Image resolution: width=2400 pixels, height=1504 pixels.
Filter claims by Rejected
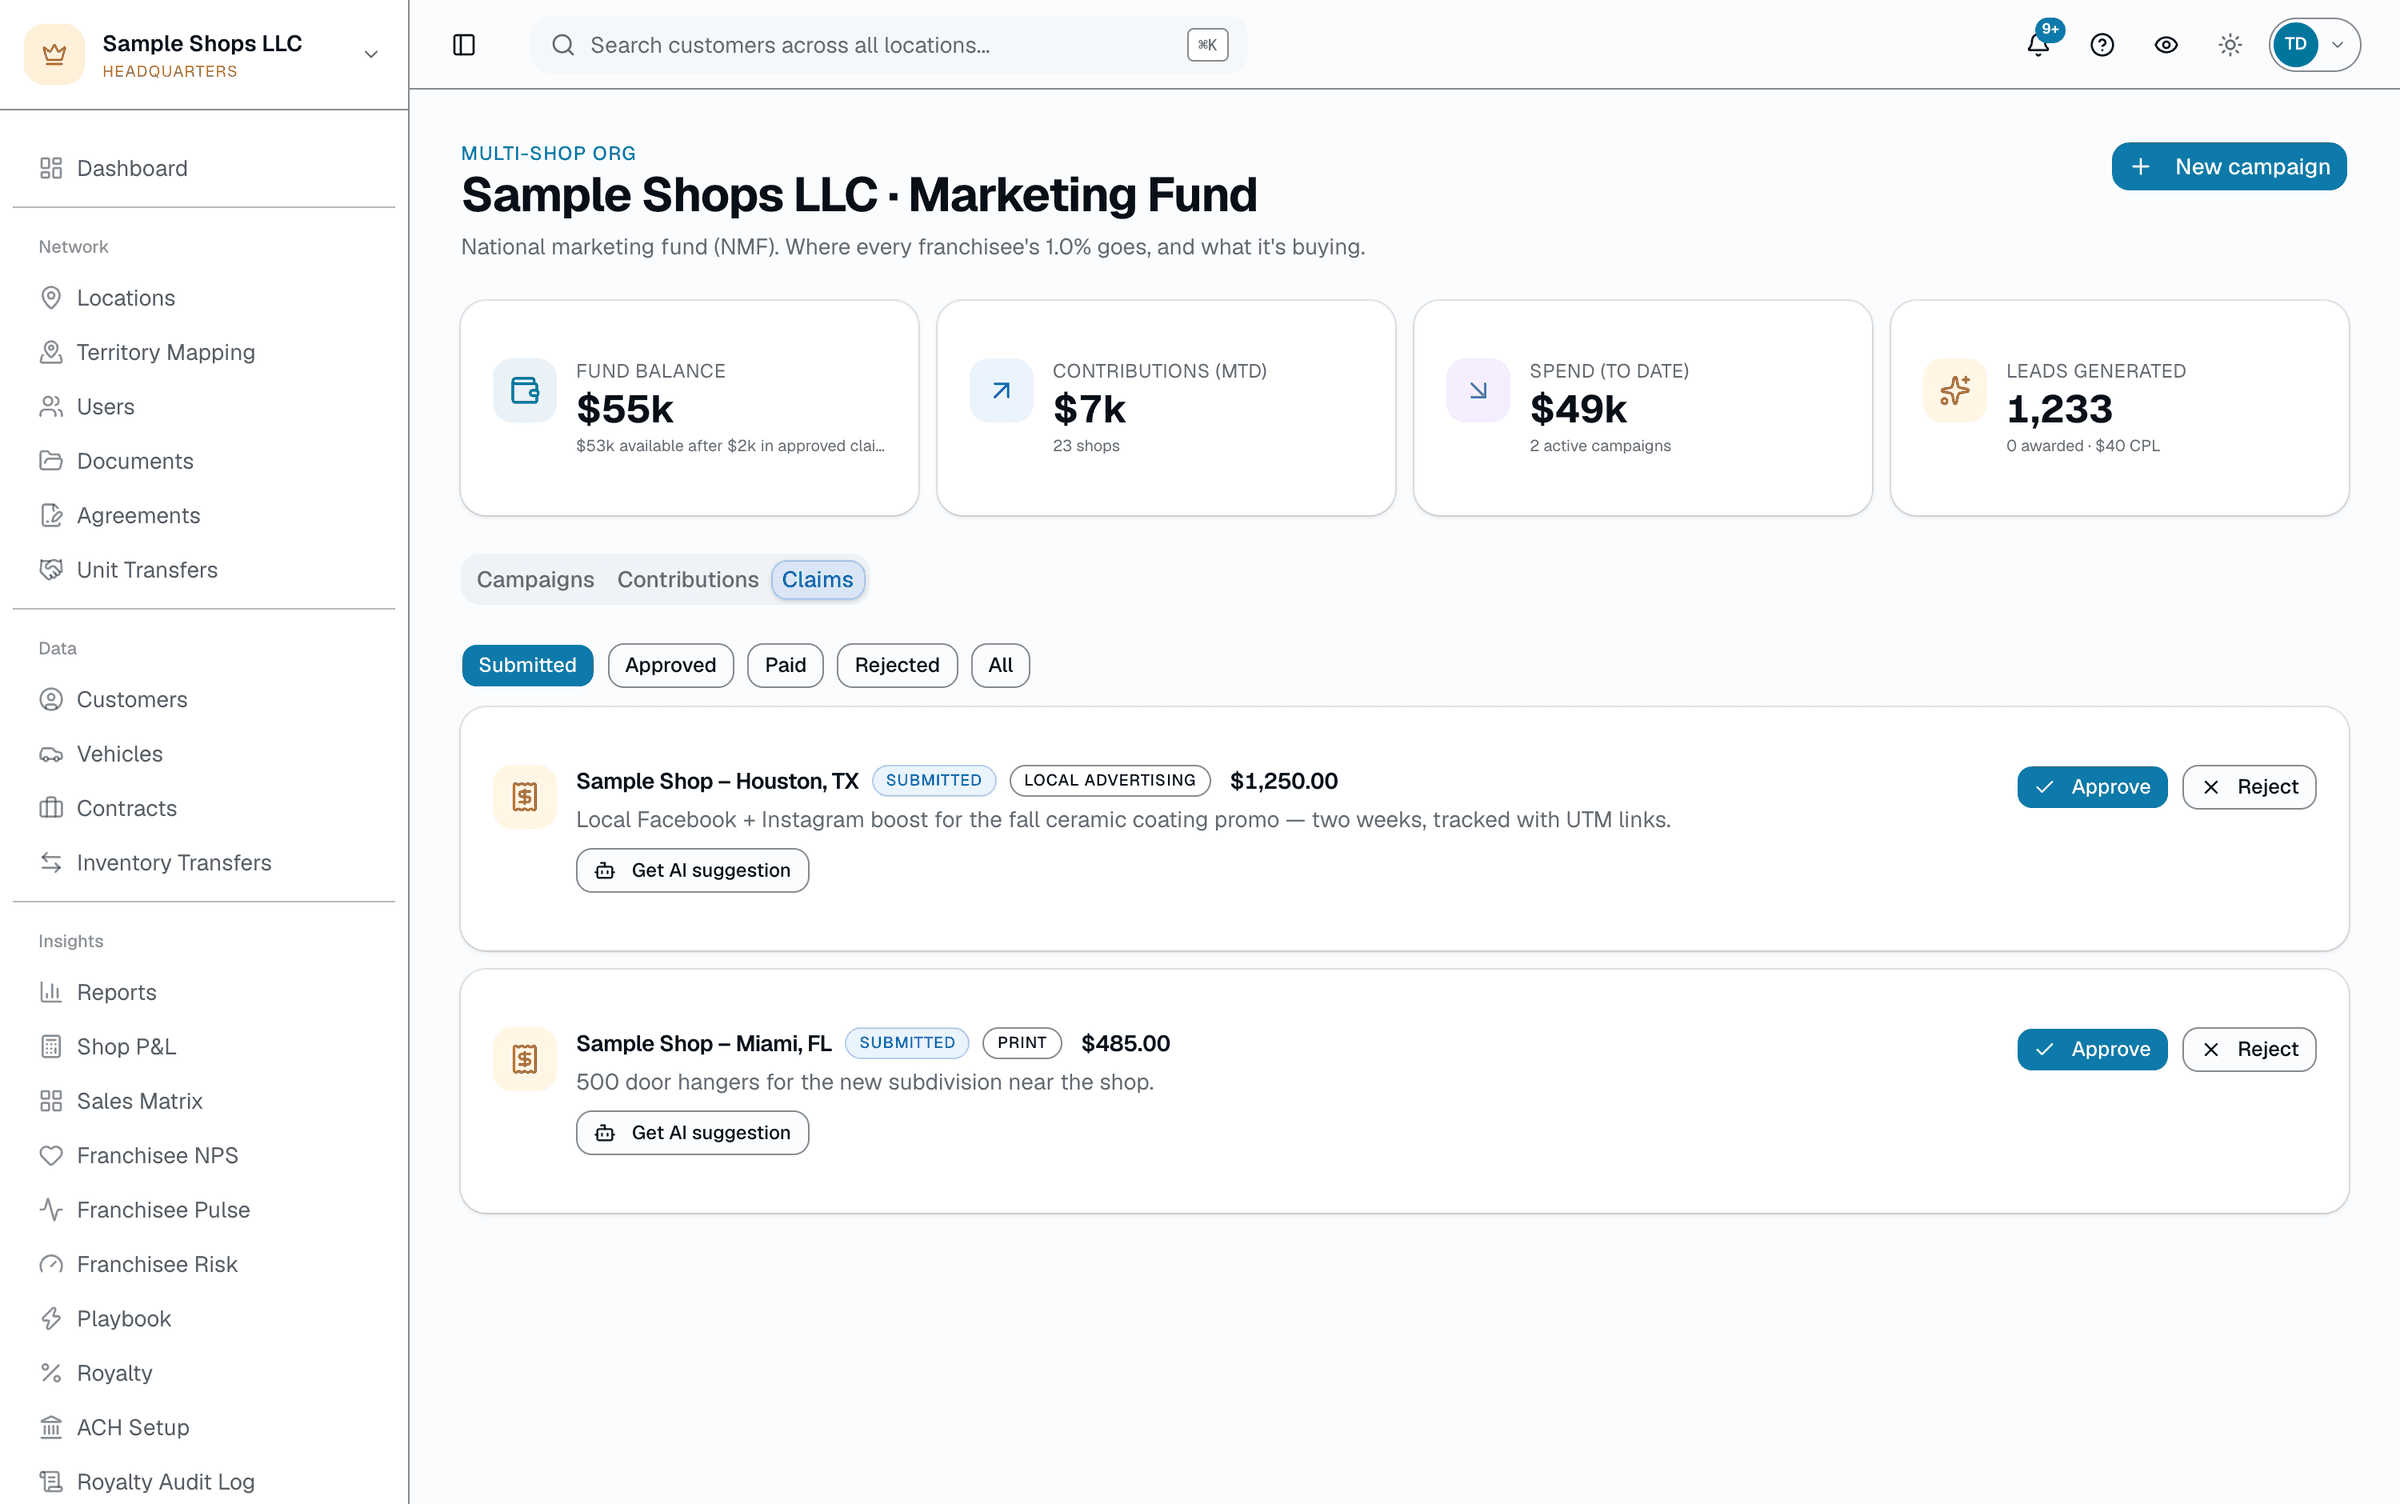[897, 665]
